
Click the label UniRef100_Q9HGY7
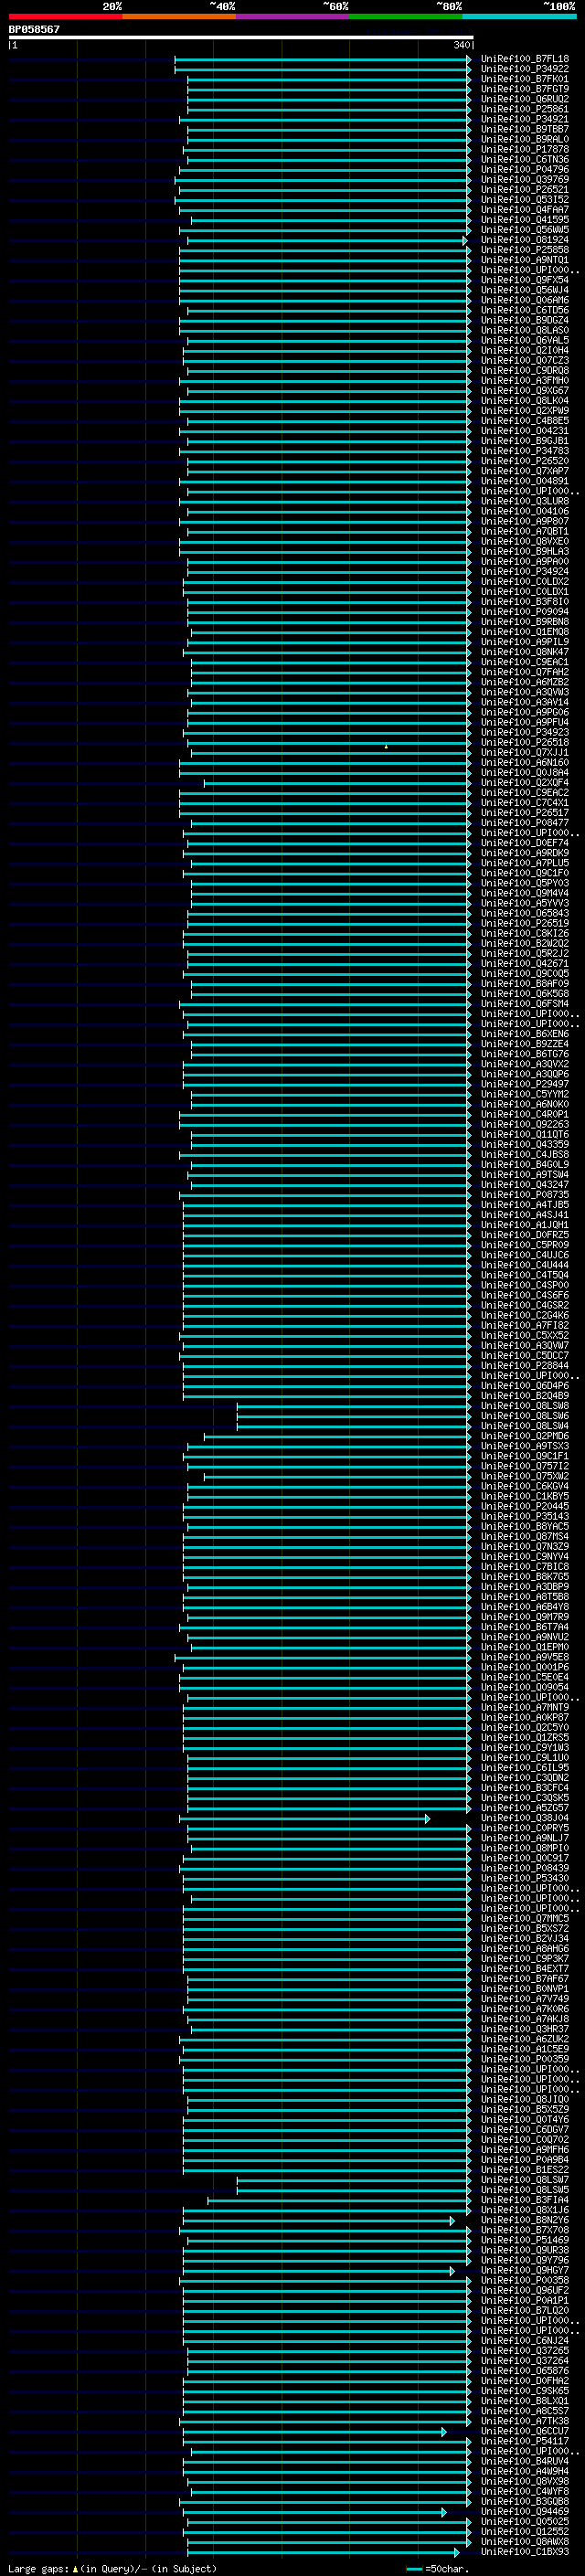pyautogui.click(x=524, y=2270)
